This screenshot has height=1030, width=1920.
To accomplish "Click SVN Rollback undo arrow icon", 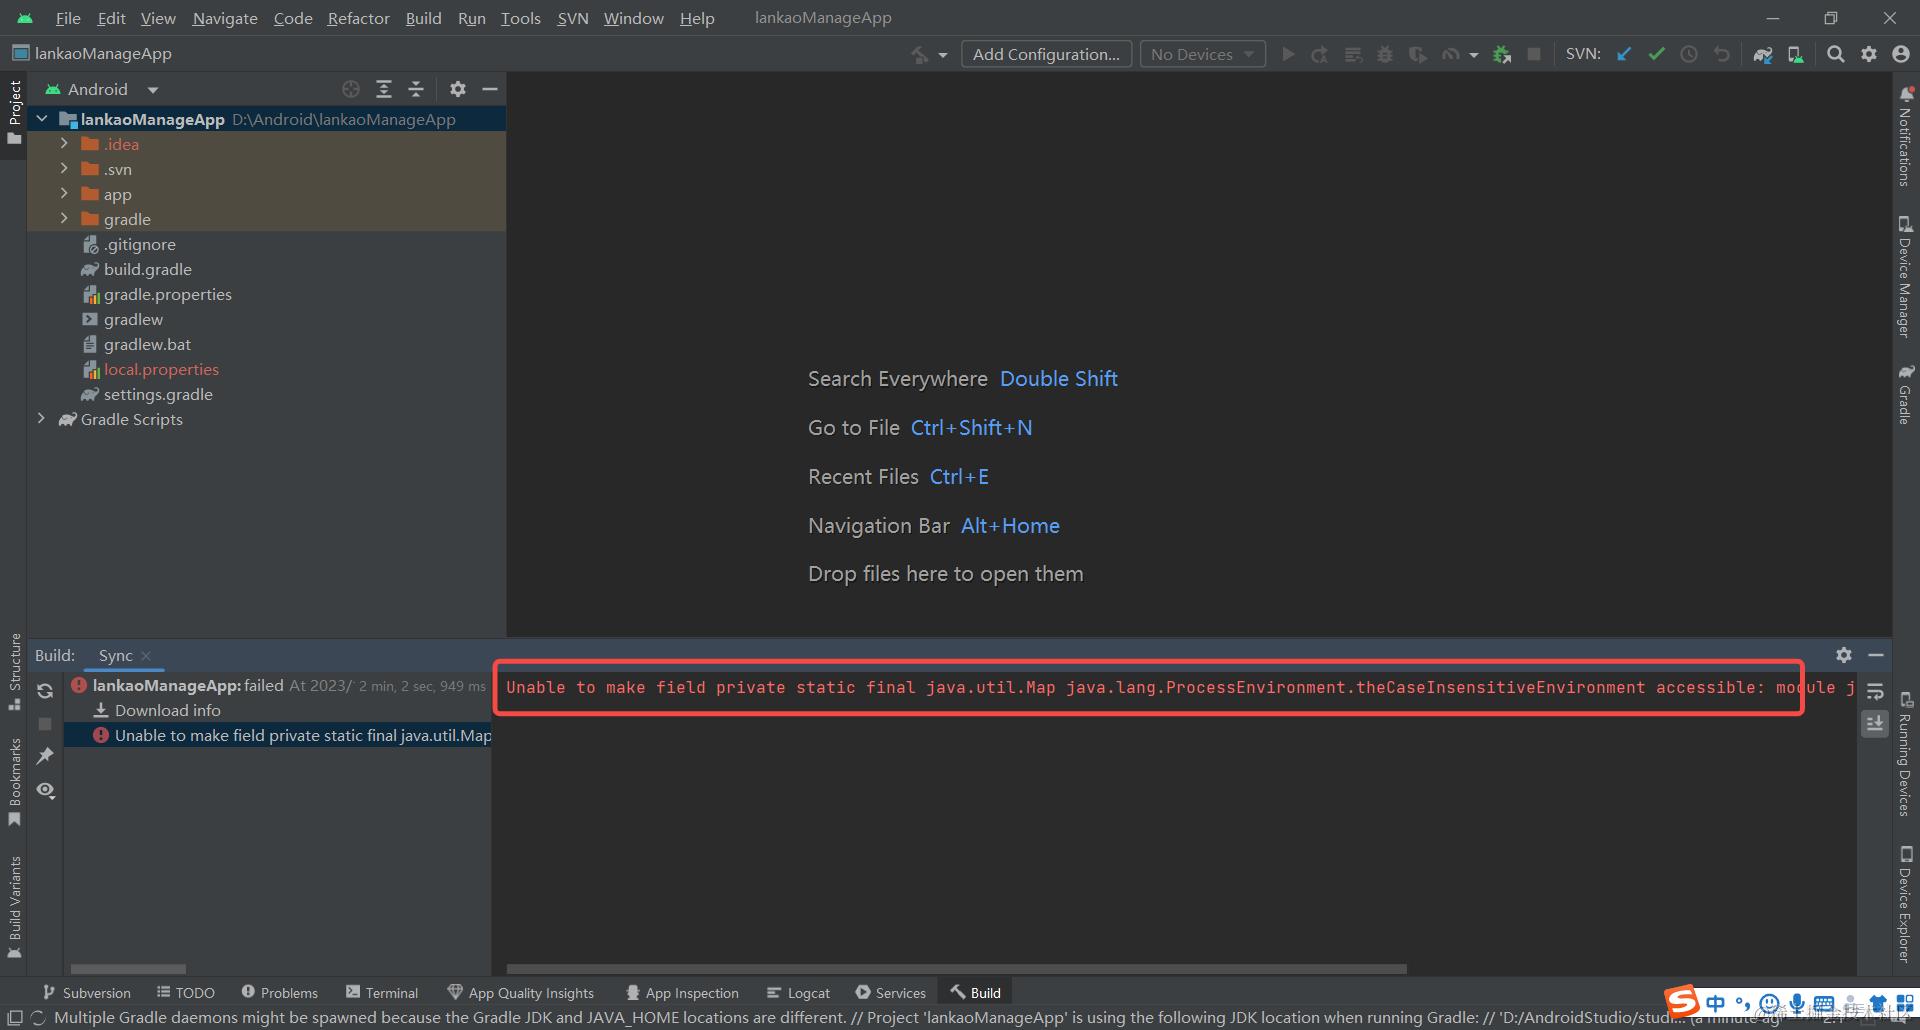I will click(x=1721, y=55).
